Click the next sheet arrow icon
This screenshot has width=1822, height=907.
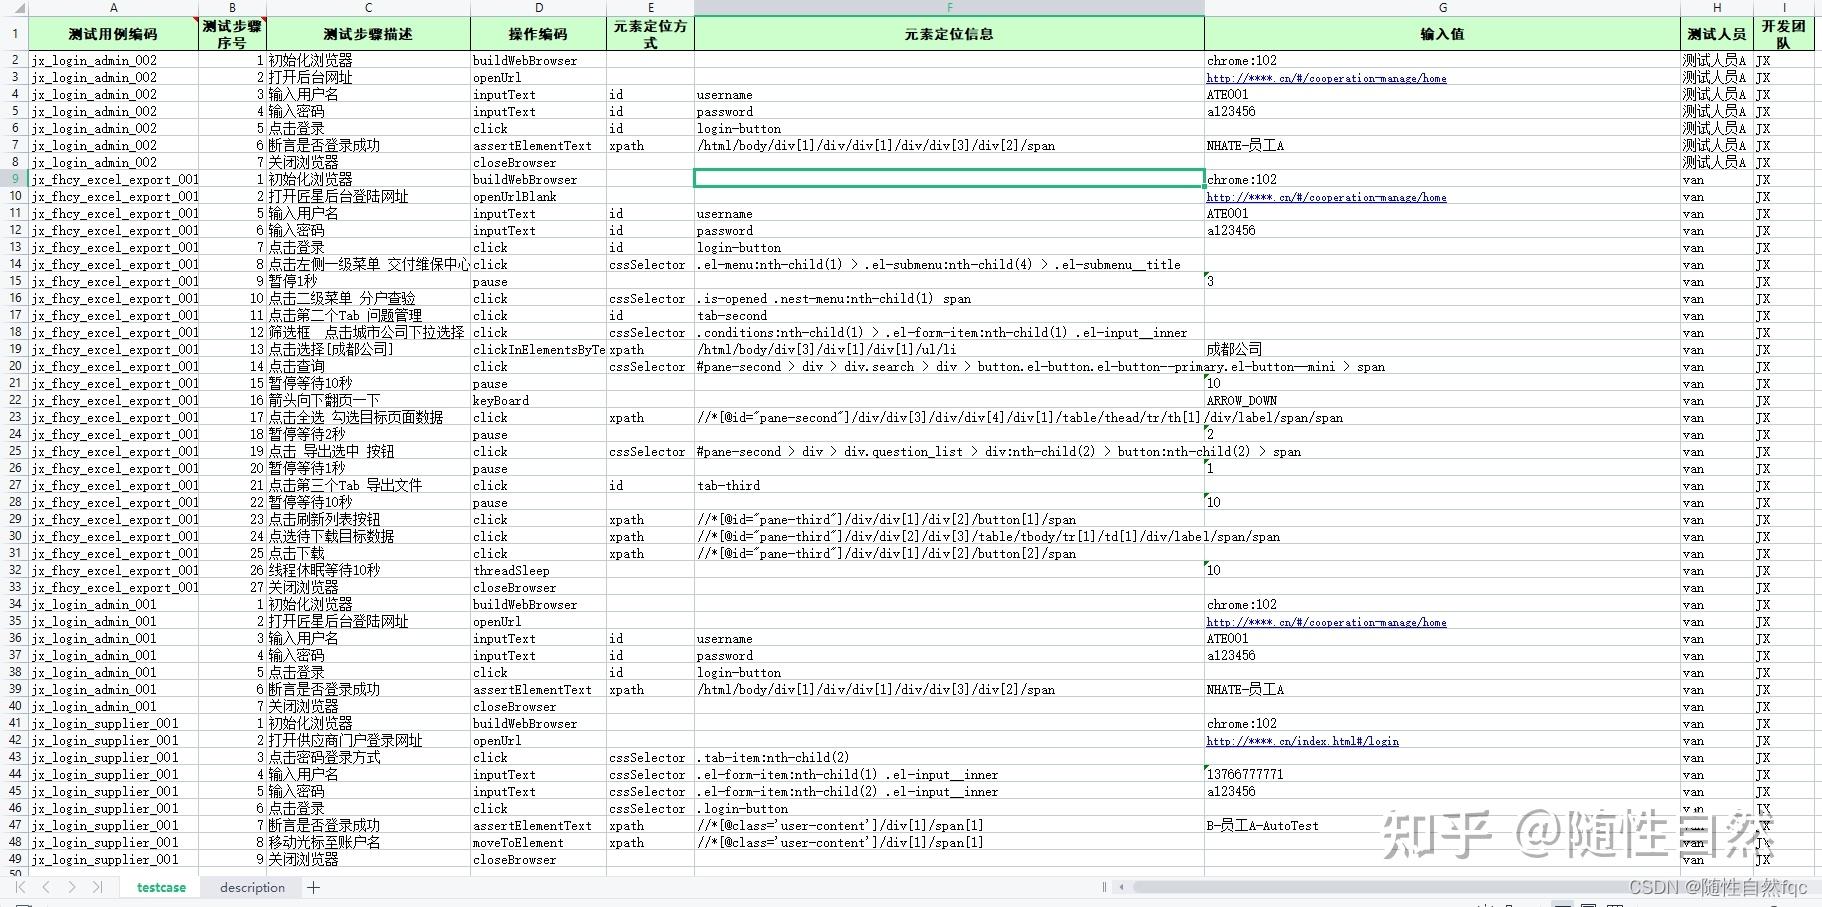(x=70, y=887)
